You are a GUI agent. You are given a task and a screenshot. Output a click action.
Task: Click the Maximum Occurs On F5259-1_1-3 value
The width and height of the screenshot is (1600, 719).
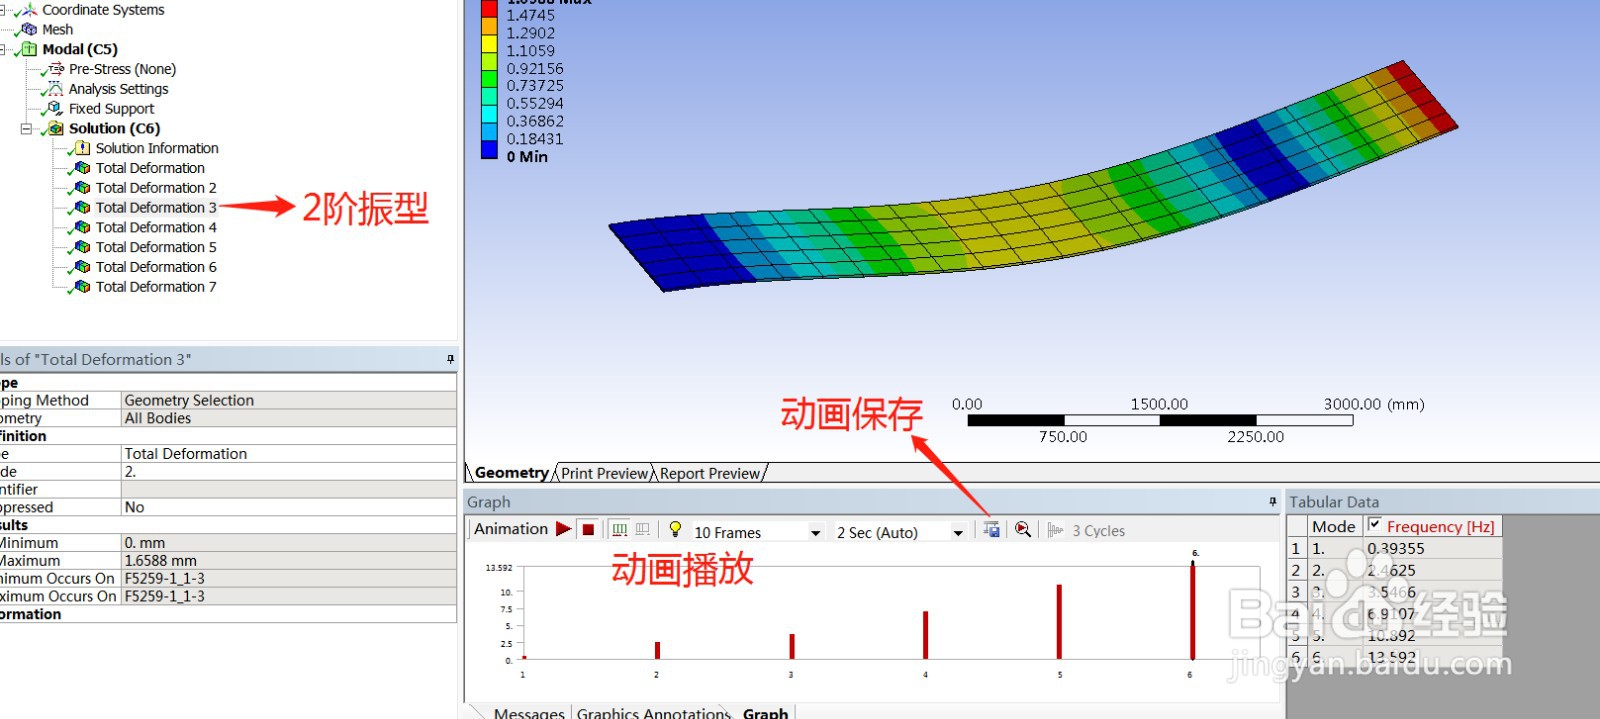(289, 596)
